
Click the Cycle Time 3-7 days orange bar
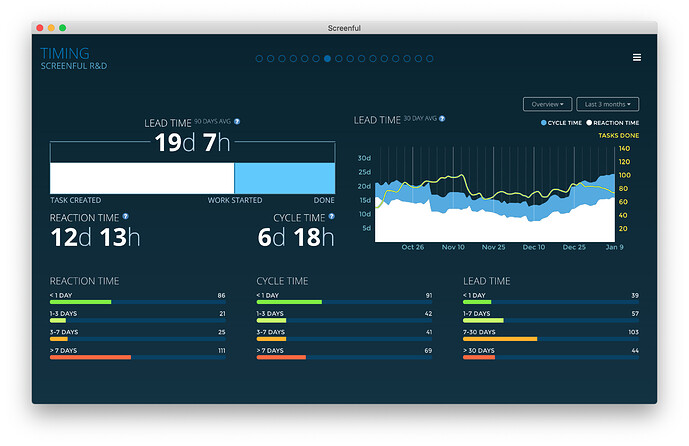pyautogui.click(x=271, y=339)
